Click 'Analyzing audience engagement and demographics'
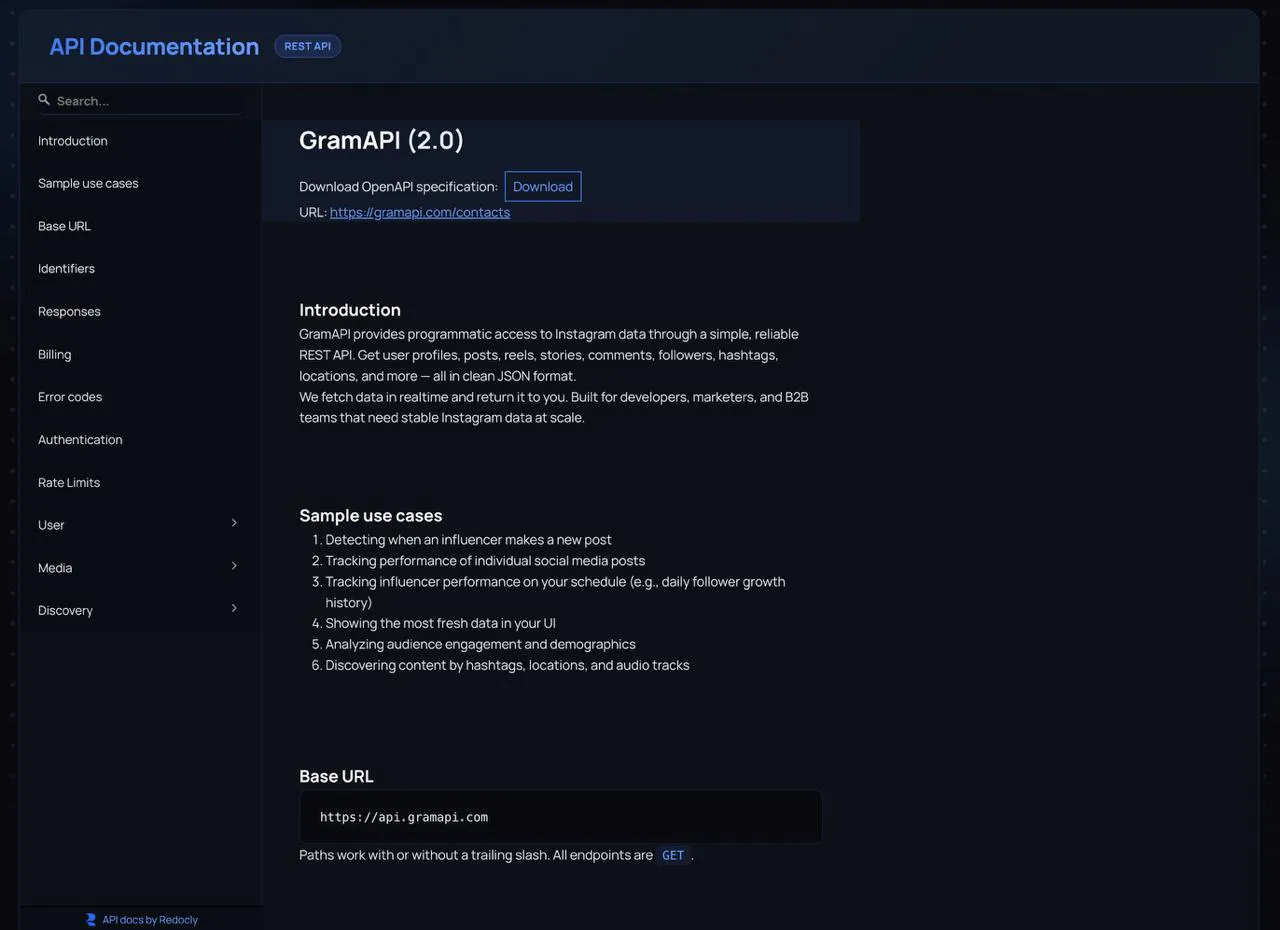This screenshot has width=1280, height=930. [x=481, y=644]
